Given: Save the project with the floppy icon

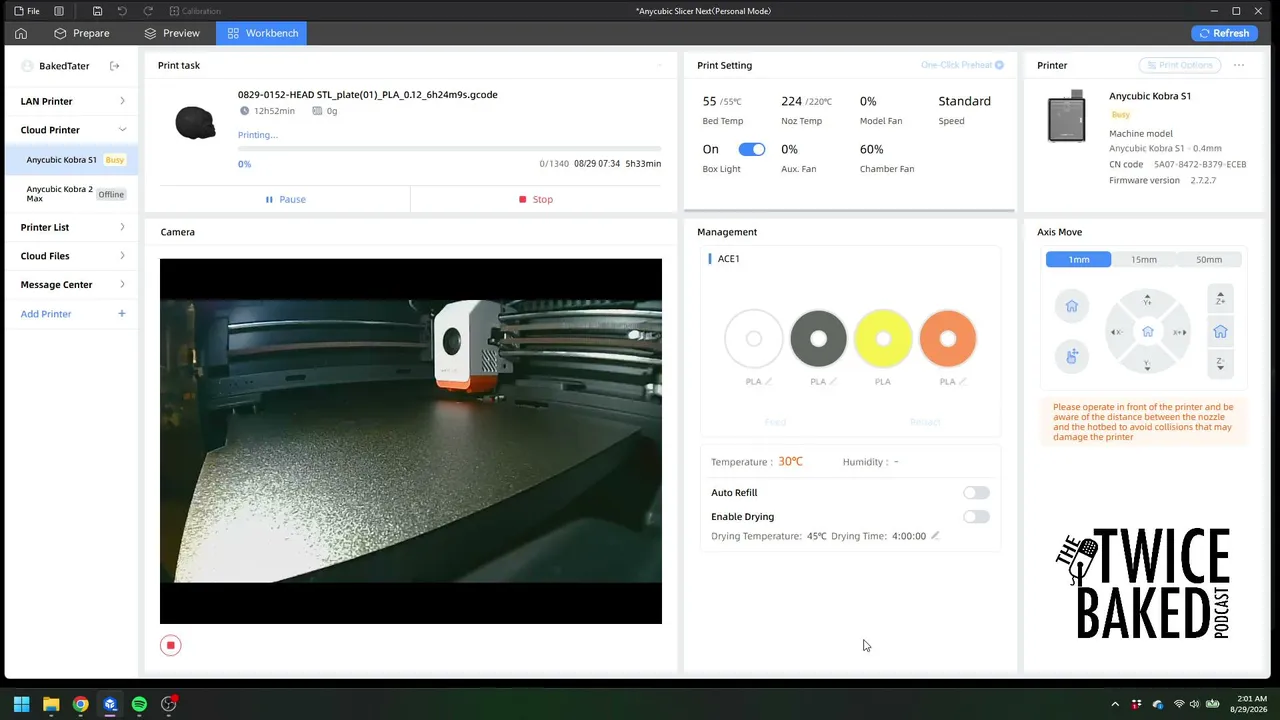Looking at the screenshot, I should tap(97, 11).
